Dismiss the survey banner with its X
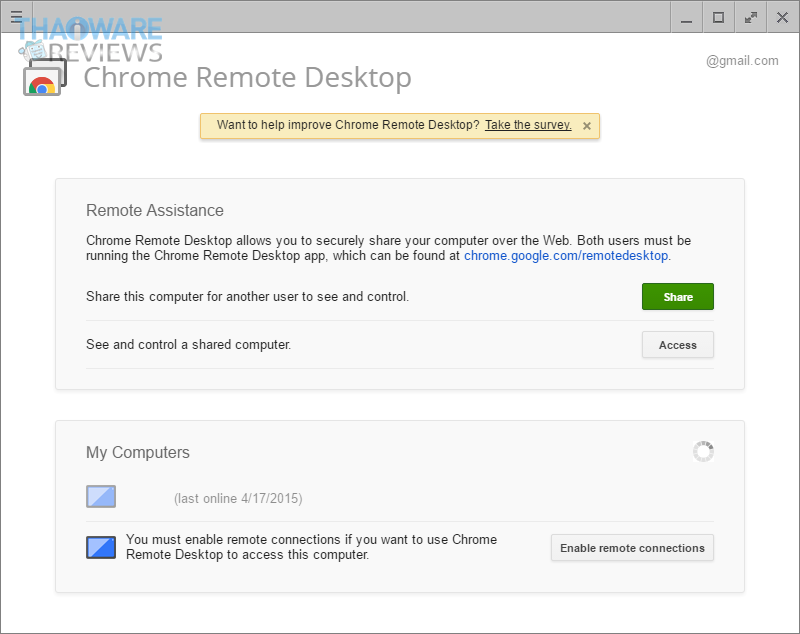 (x=587, y=125)
